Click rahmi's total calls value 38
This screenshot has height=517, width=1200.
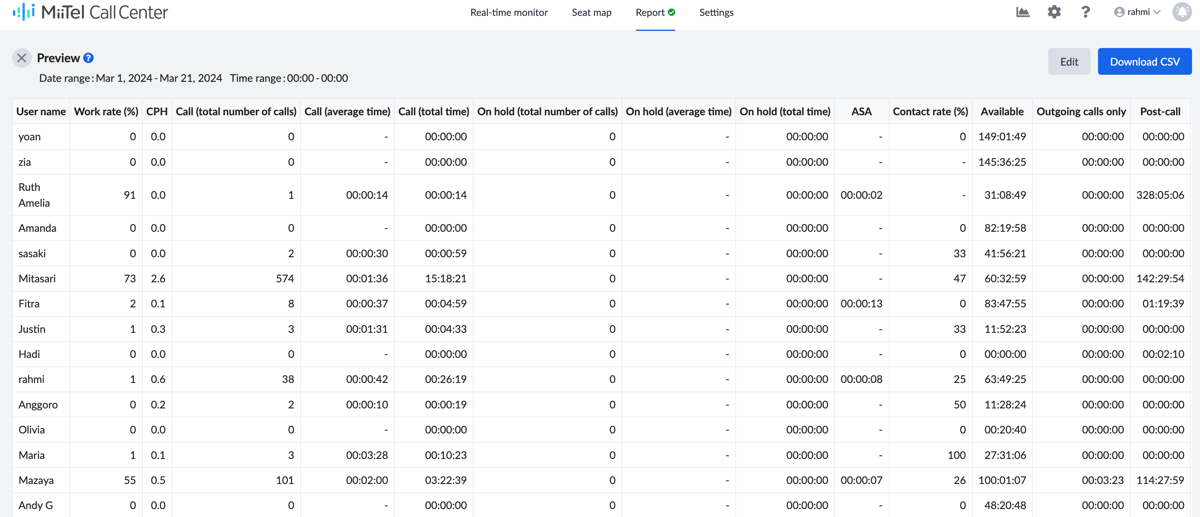coord(288,379)
